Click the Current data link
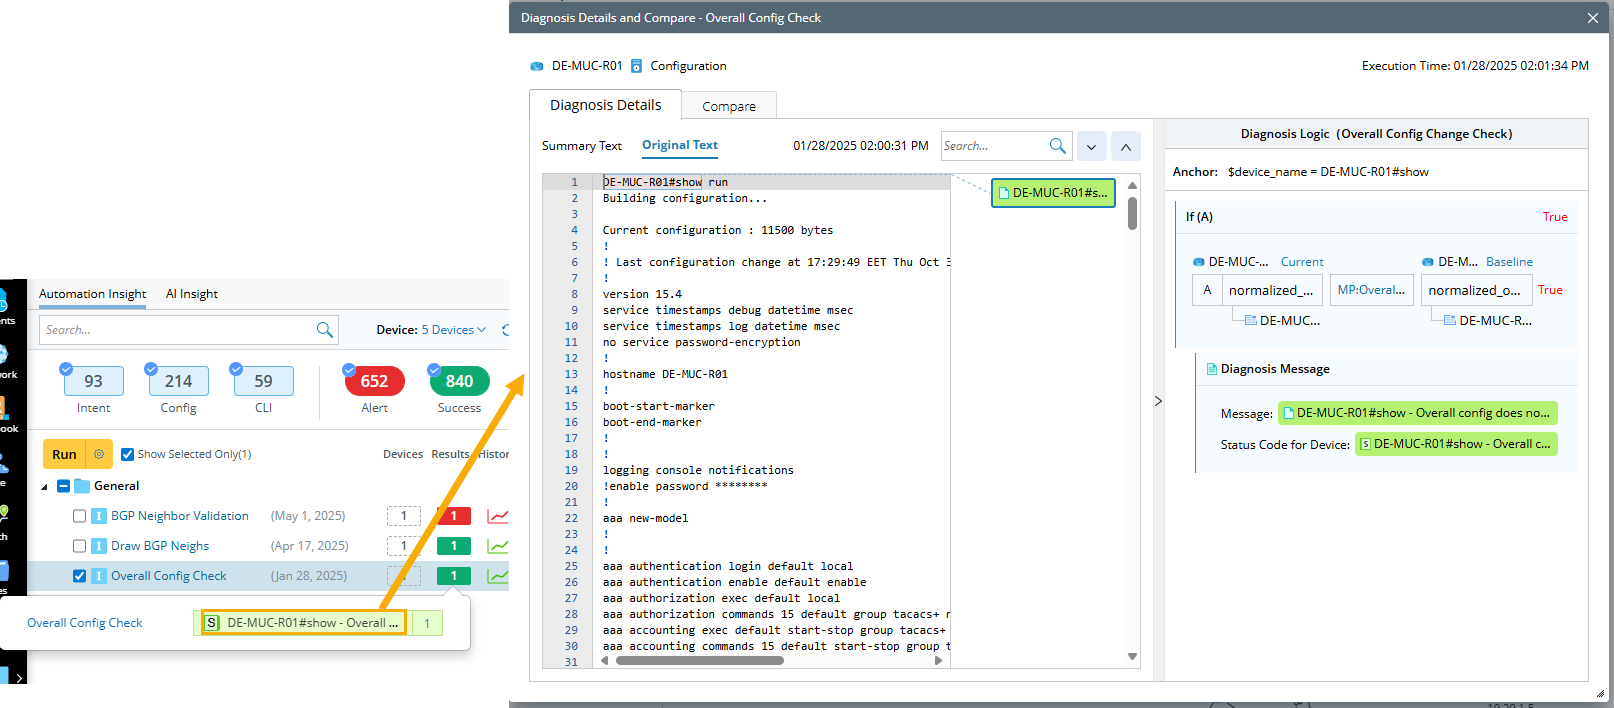This screenshot has width=1614, height=708. [x=1302, y=262]
